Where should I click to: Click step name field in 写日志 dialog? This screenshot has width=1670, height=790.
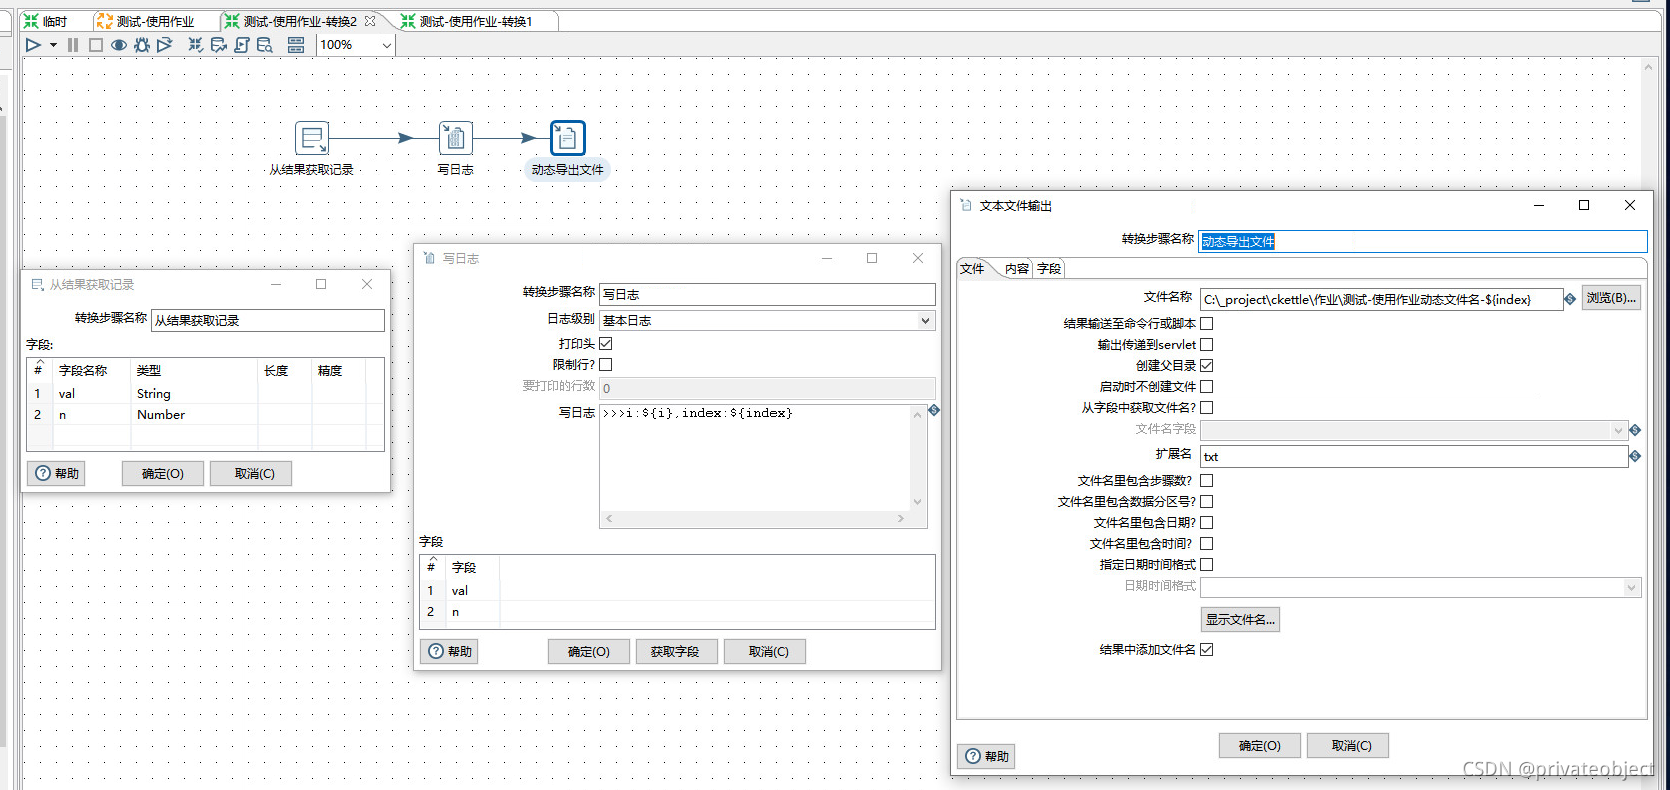[767, 294]
